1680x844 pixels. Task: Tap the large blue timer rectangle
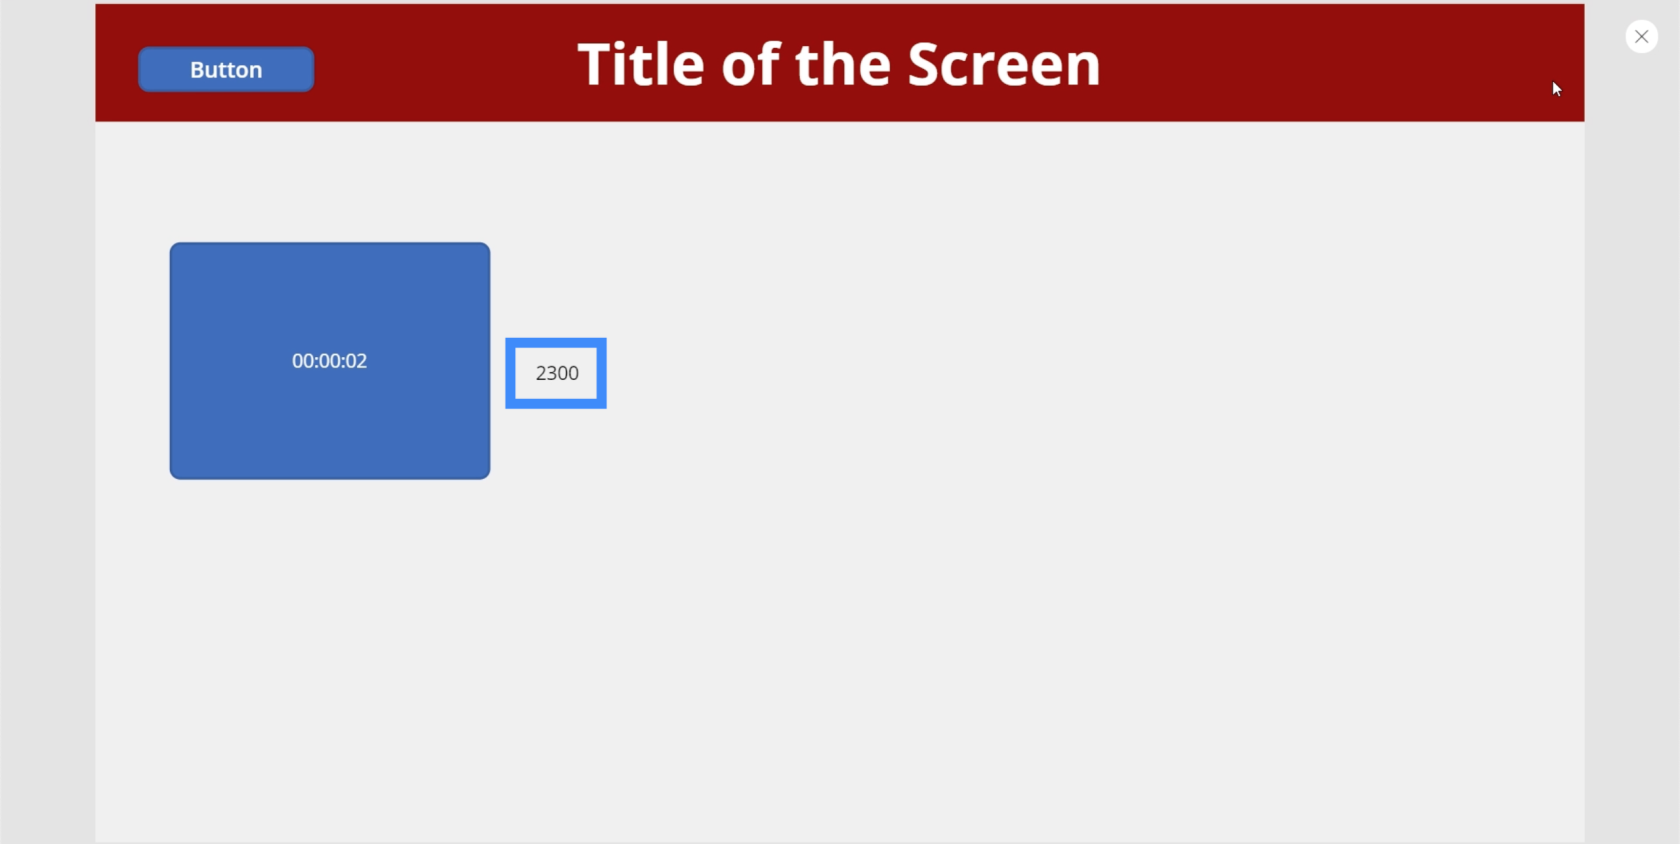tap(330, 361)
